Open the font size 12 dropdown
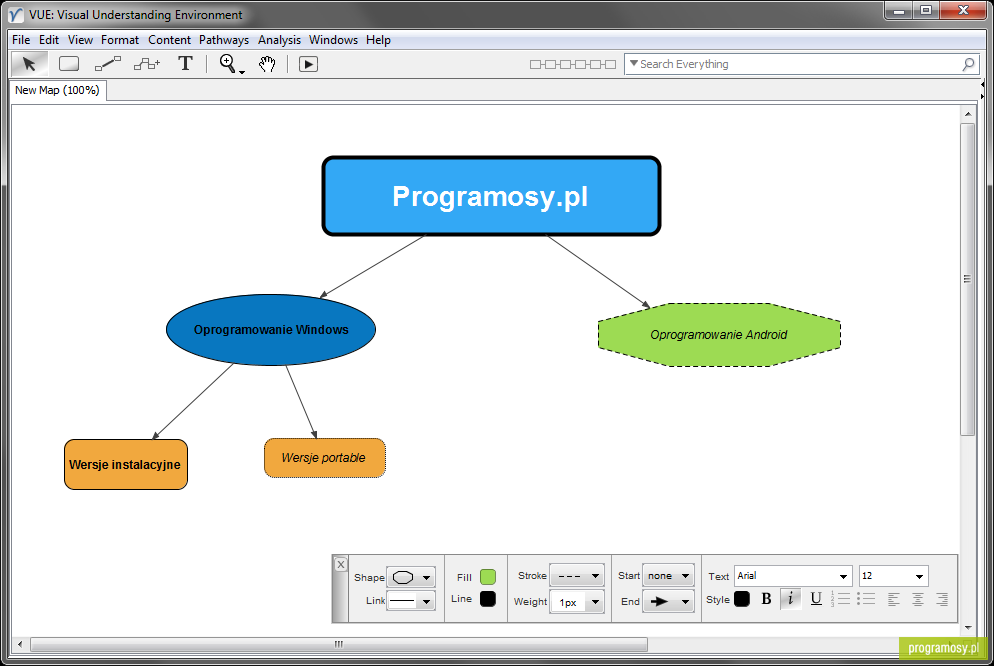The height and width of the screenshot is (666, 994). (893, 576)
